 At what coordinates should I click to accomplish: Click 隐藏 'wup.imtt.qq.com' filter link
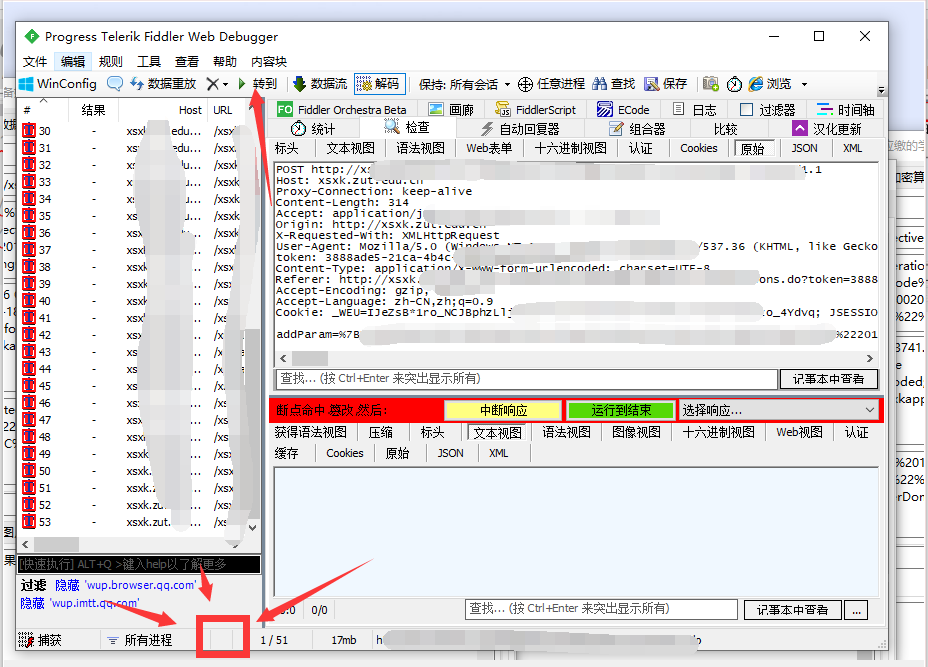pos(80,602)
